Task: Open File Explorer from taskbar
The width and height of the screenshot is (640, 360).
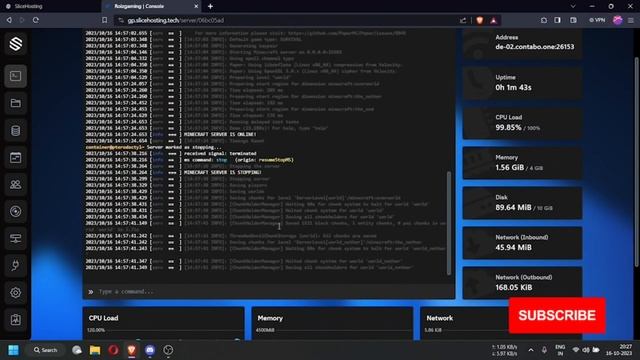Action: (x=95, y=350)
